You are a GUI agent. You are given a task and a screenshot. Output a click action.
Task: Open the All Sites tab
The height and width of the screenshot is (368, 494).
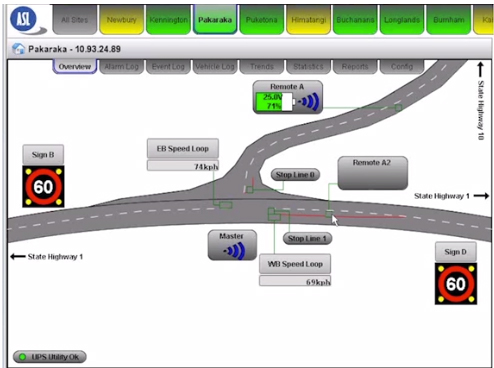click(75, 20)
